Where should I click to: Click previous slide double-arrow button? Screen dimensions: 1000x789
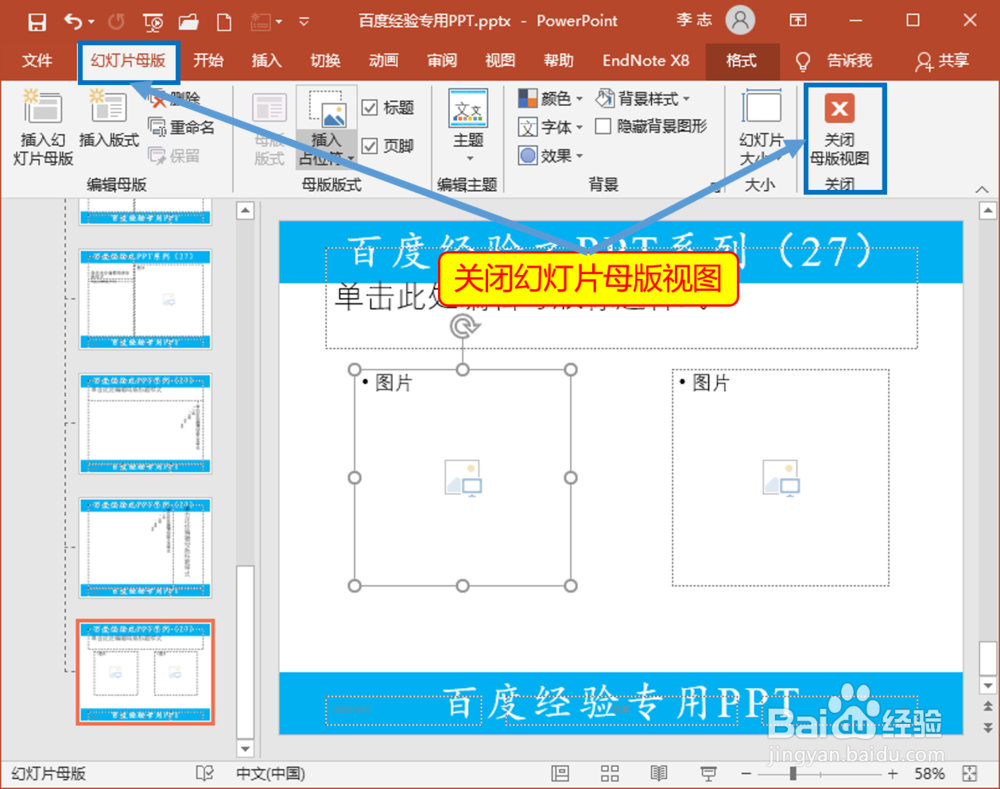click(x=988, y=706)
